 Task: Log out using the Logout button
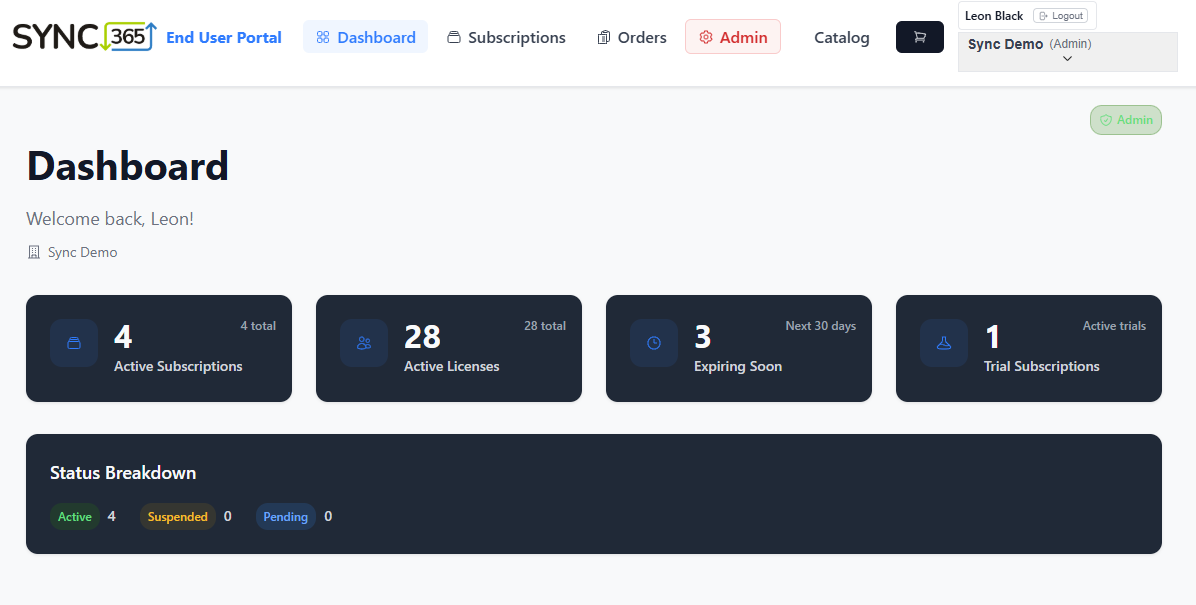1060,16
